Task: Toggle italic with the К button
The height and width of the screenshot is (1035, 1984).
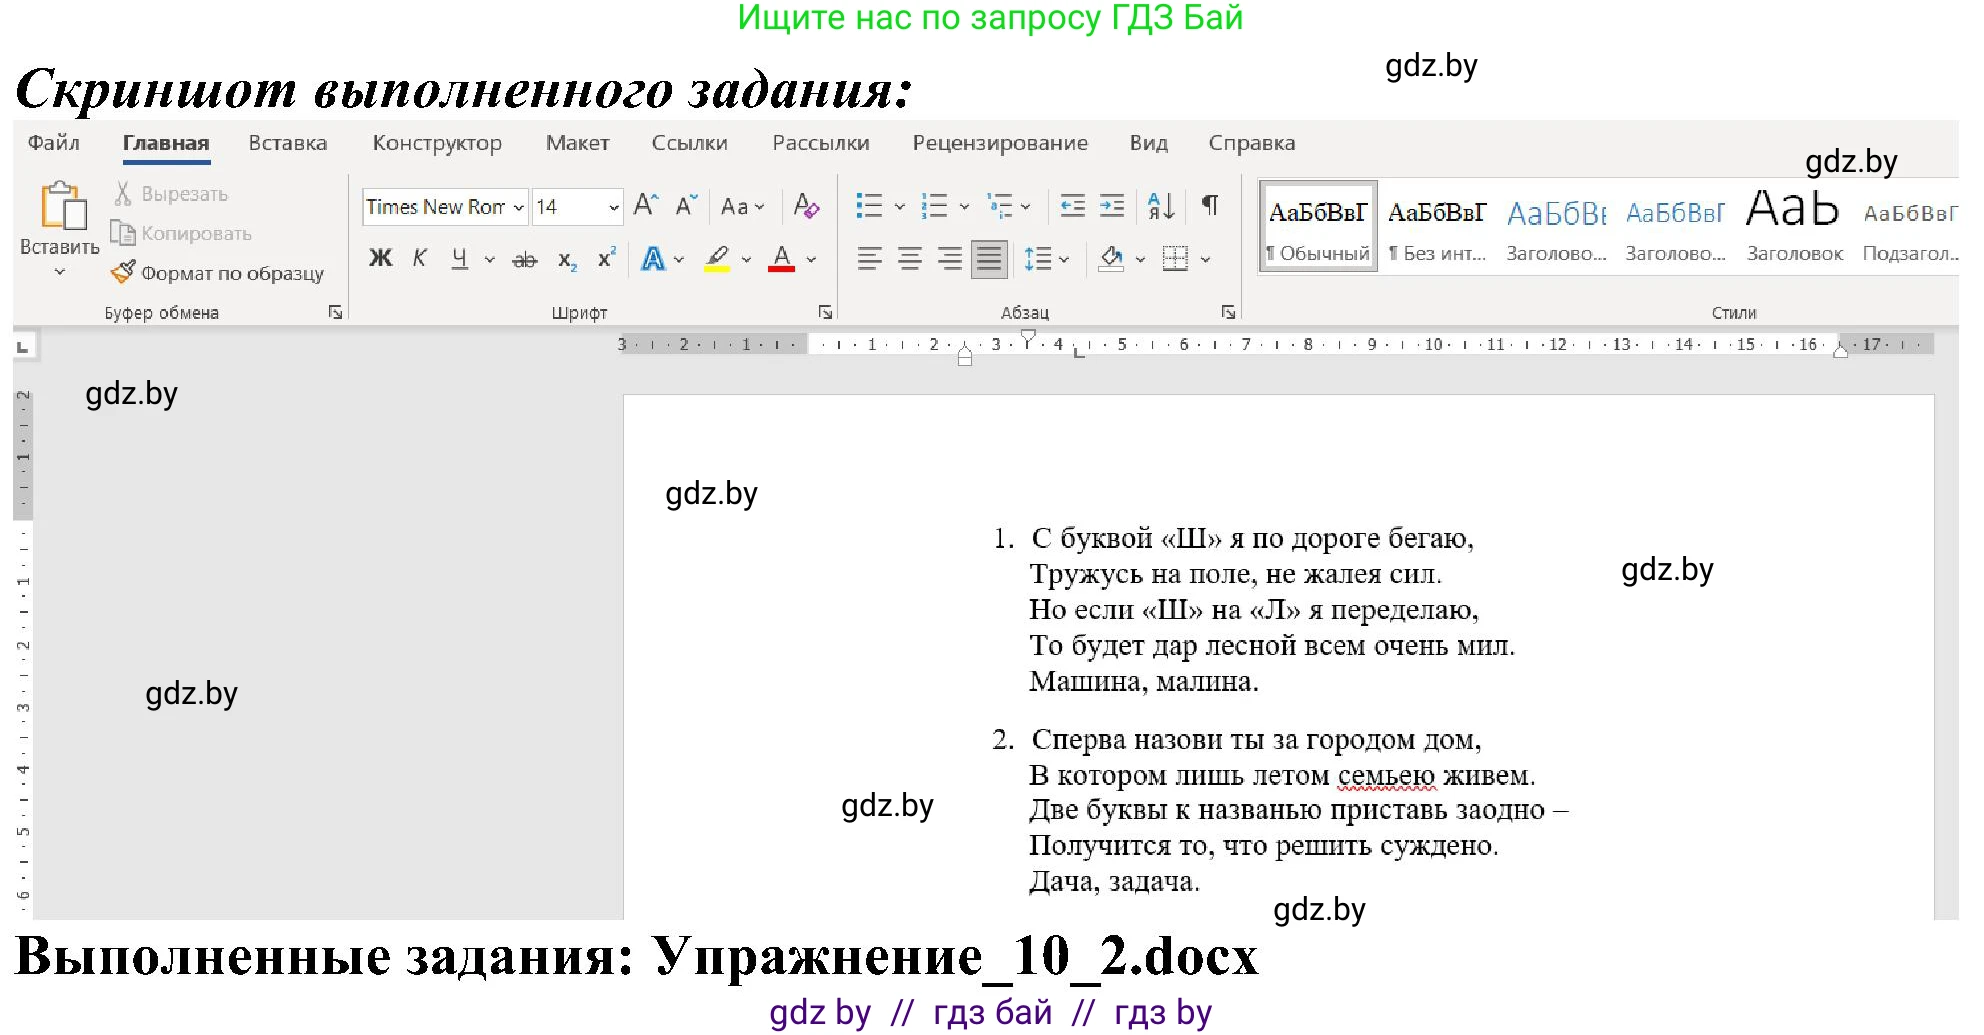Action: [419, 258]
